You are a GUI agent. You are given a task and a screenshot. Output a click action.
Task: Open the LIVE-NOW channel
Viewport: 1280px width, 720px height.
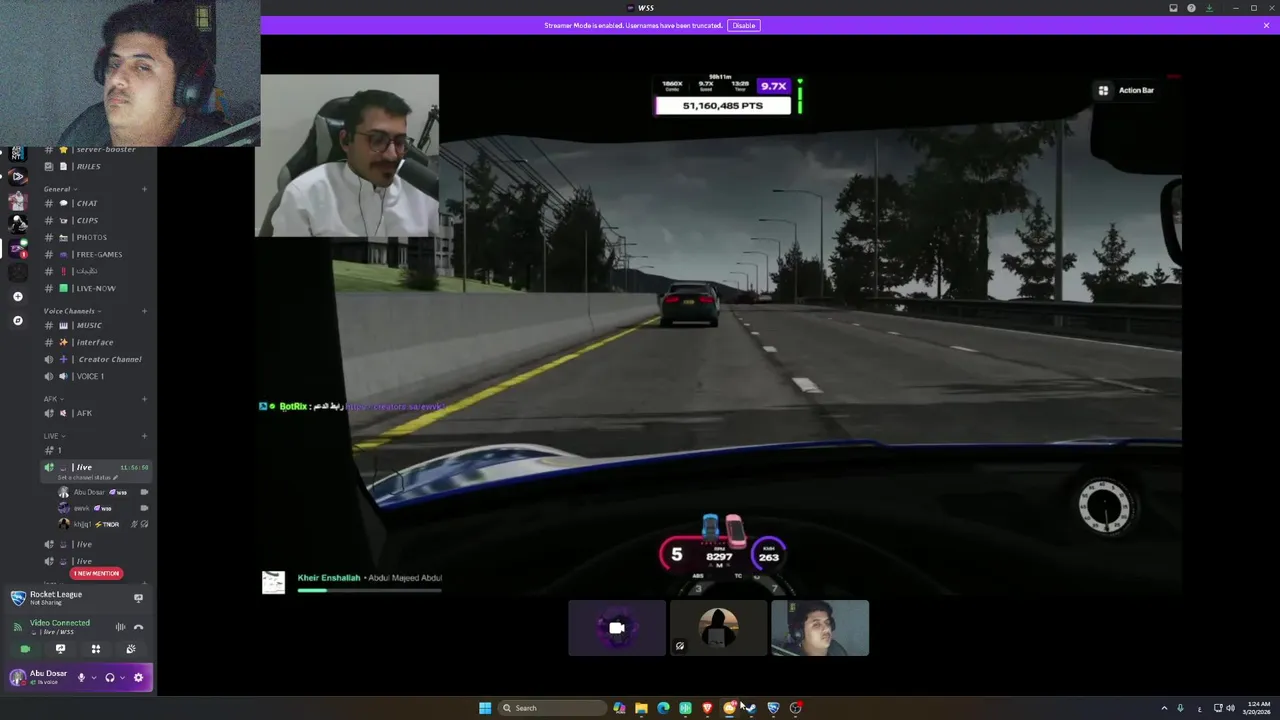[x=95, y=288]
